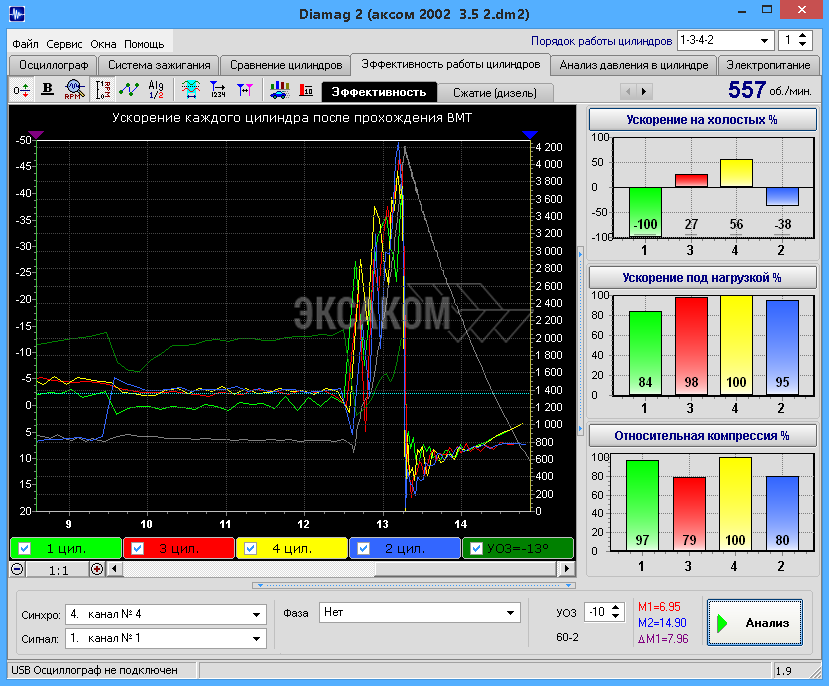Click the green connected-points graph icon
The width and height of the screenshot is (829, 686).
point(129,91)
